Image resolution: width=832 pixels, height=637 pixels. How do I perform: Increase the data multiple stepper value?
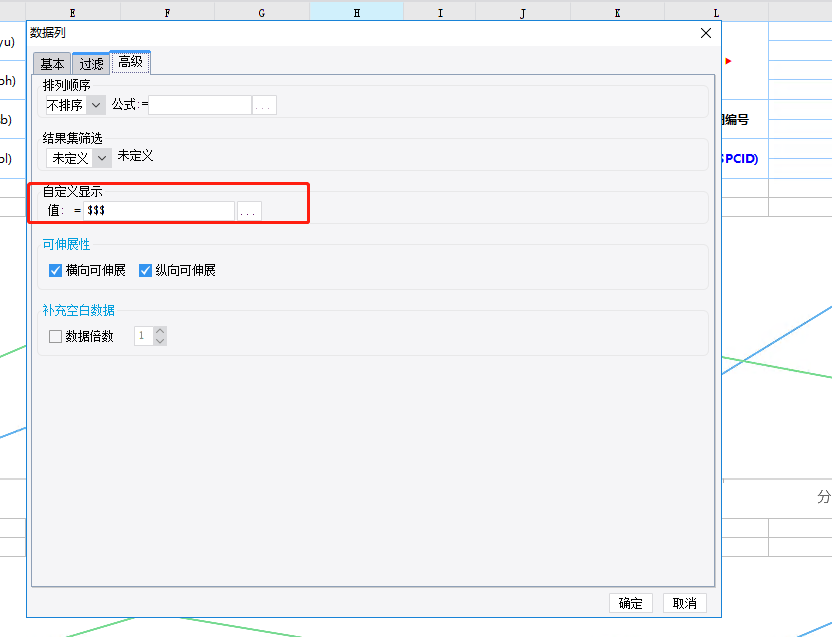(x=160, y=331)
